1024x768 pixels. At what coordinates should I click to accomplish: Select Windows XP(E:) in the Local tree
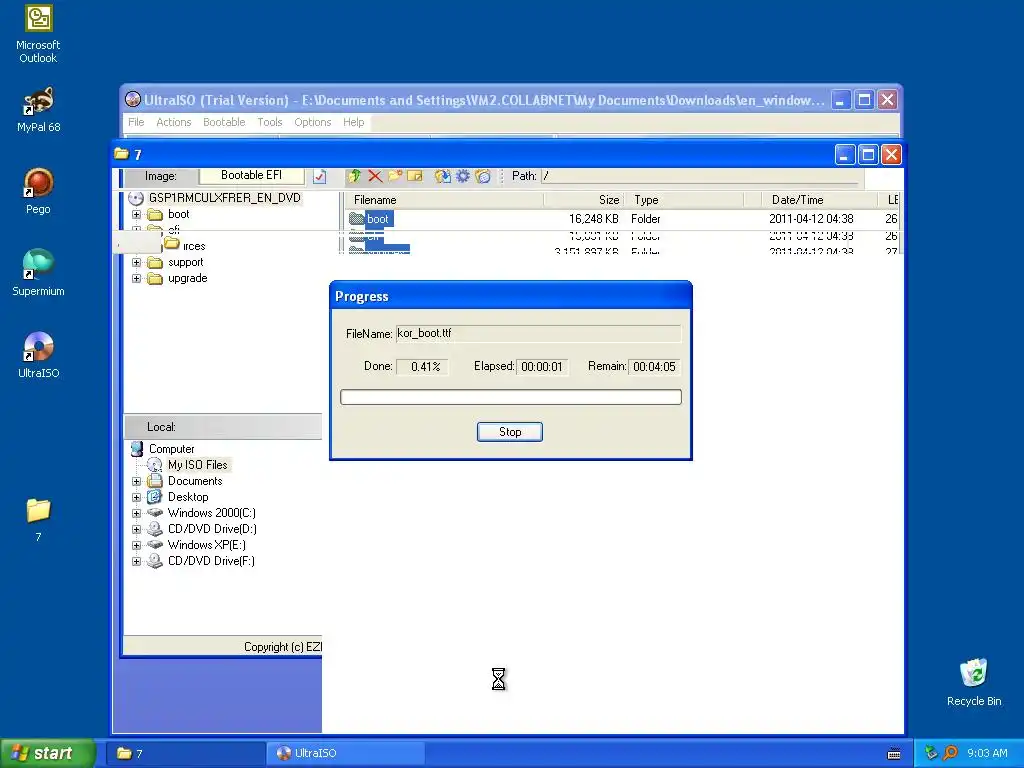(206, 545)
